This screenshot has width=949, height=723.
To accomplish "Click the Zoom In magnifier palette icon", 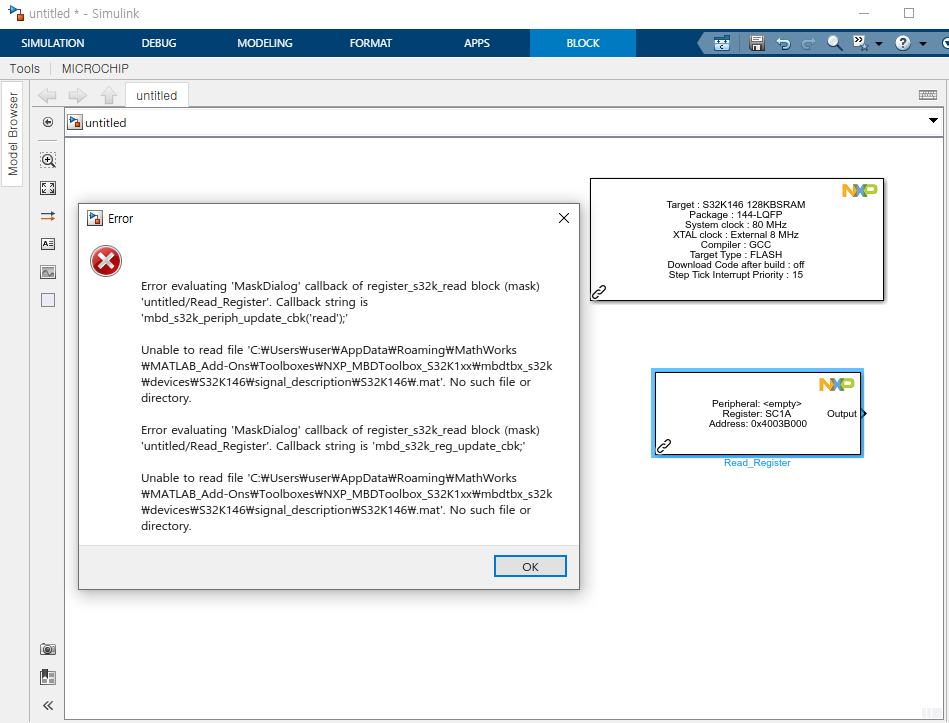I will [x=48, y=160].
